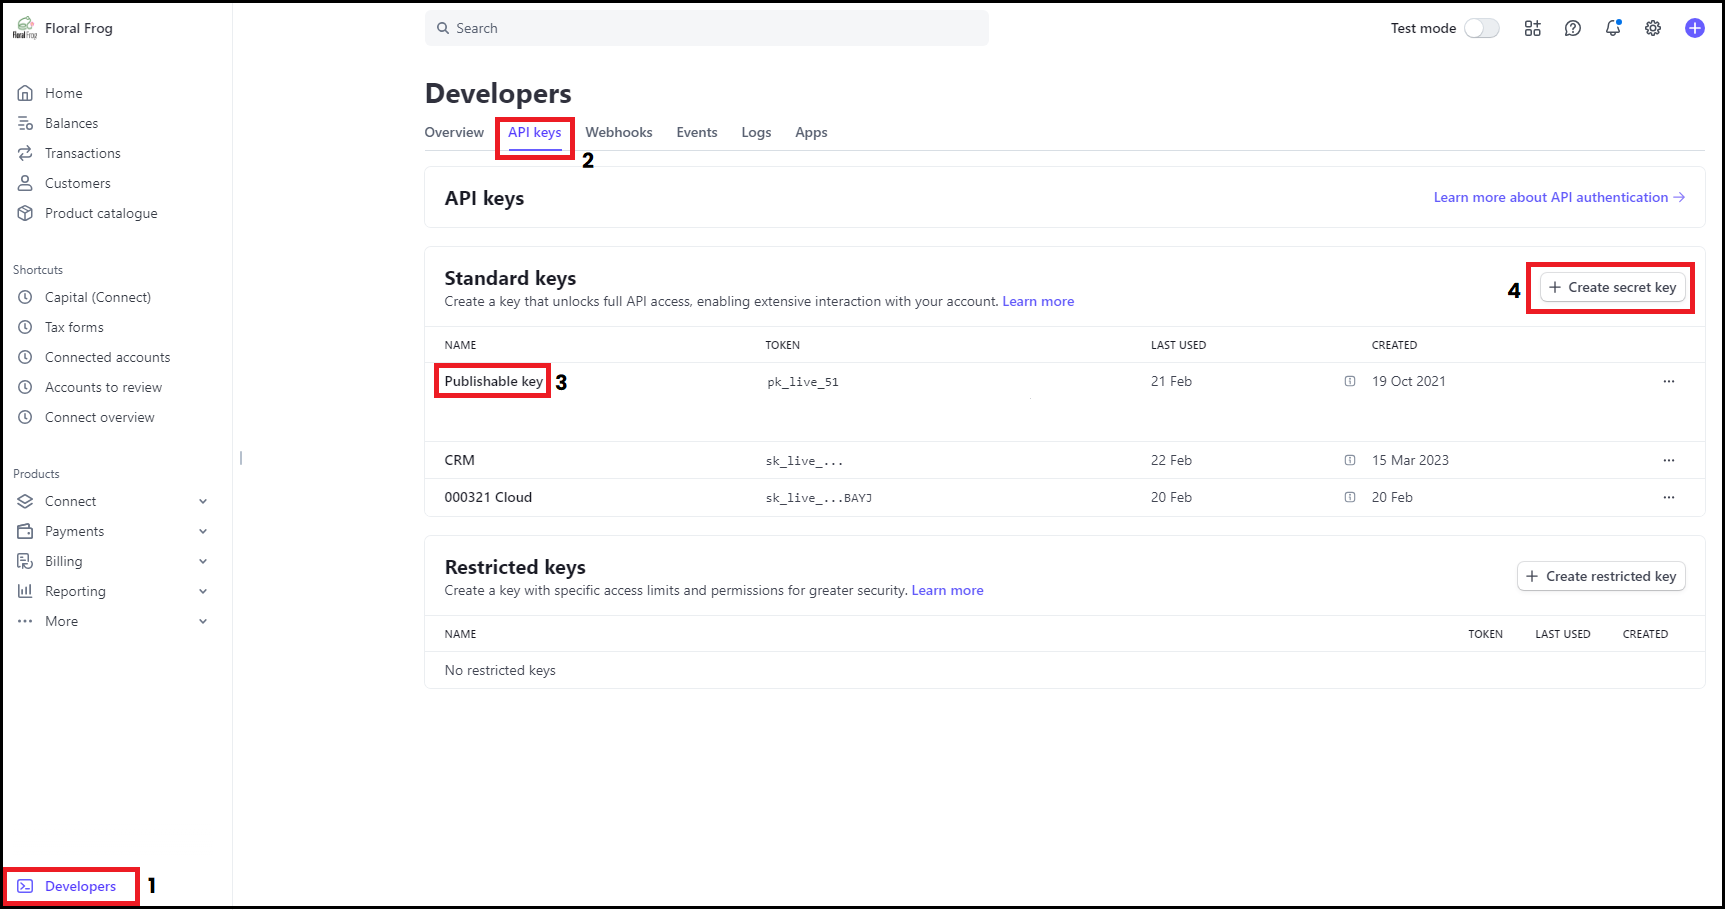Image resolution: width=1725 pixels, height=910 pixels.
Task: Open options menu for Publishable key row
Action: (1668, 381)
